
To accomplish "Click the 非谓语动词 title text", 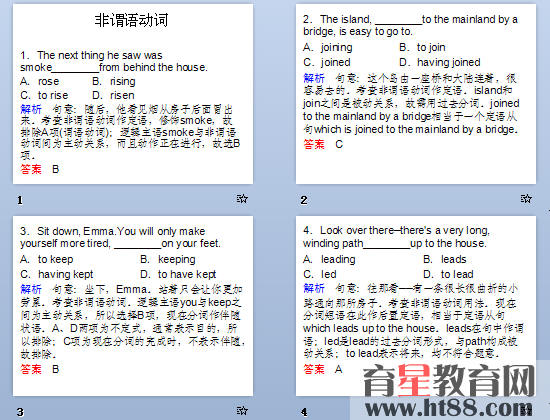I will pos(132,20).
